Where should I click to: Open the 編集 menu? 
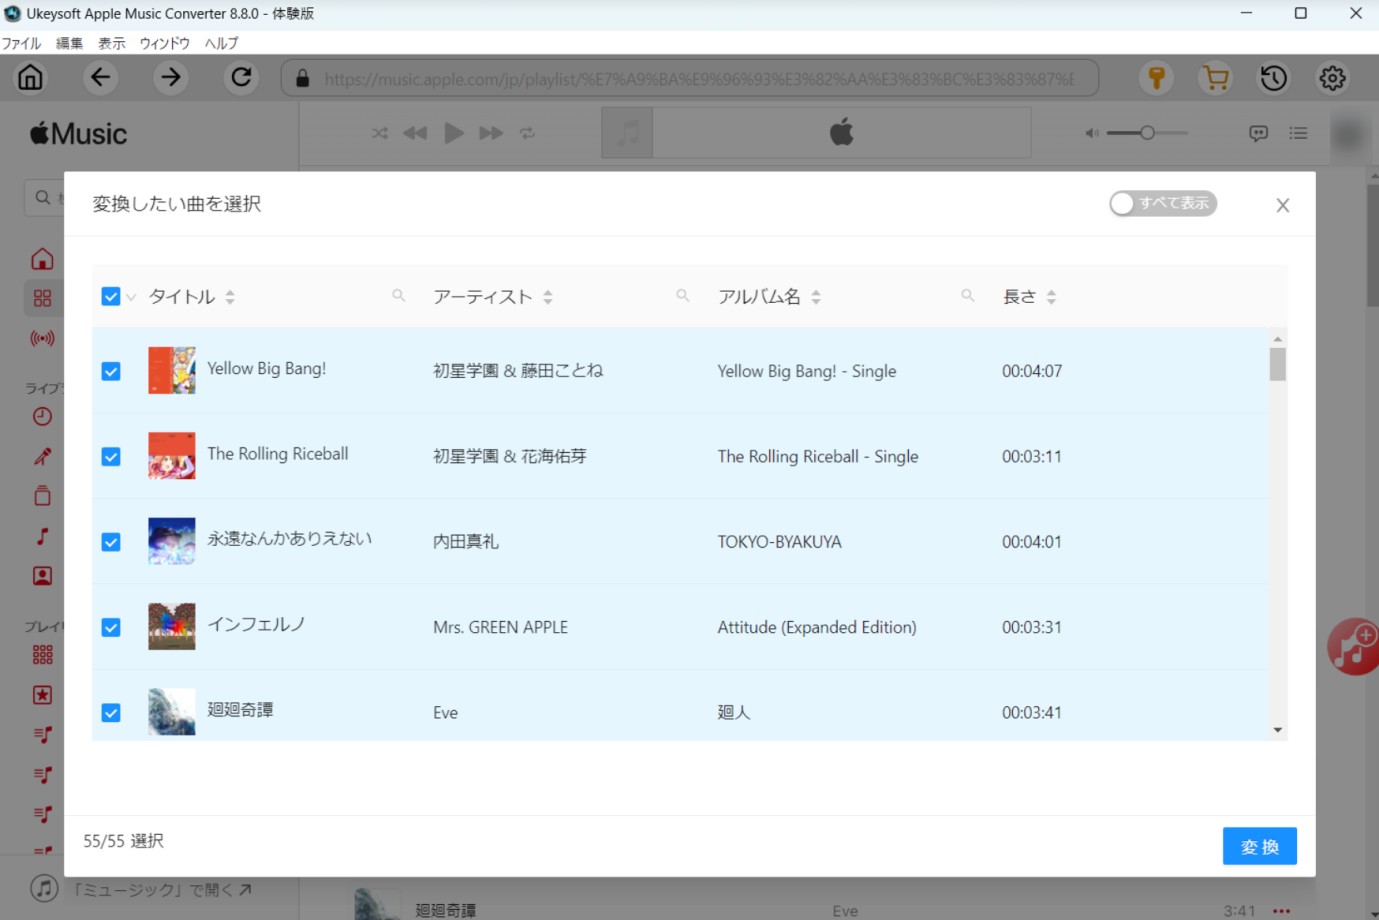pyautogui.click(x=69, y=43)
